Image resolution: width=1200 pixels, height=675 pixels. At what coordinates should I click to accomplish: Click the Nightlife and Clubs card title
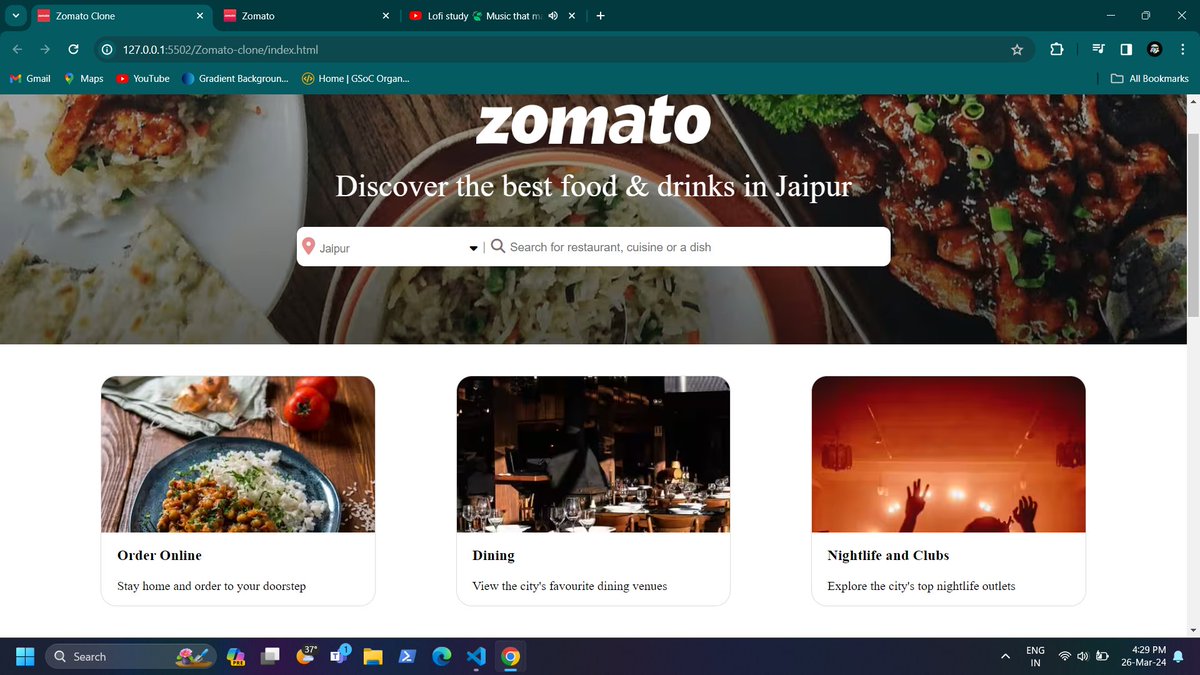point(888,555)
